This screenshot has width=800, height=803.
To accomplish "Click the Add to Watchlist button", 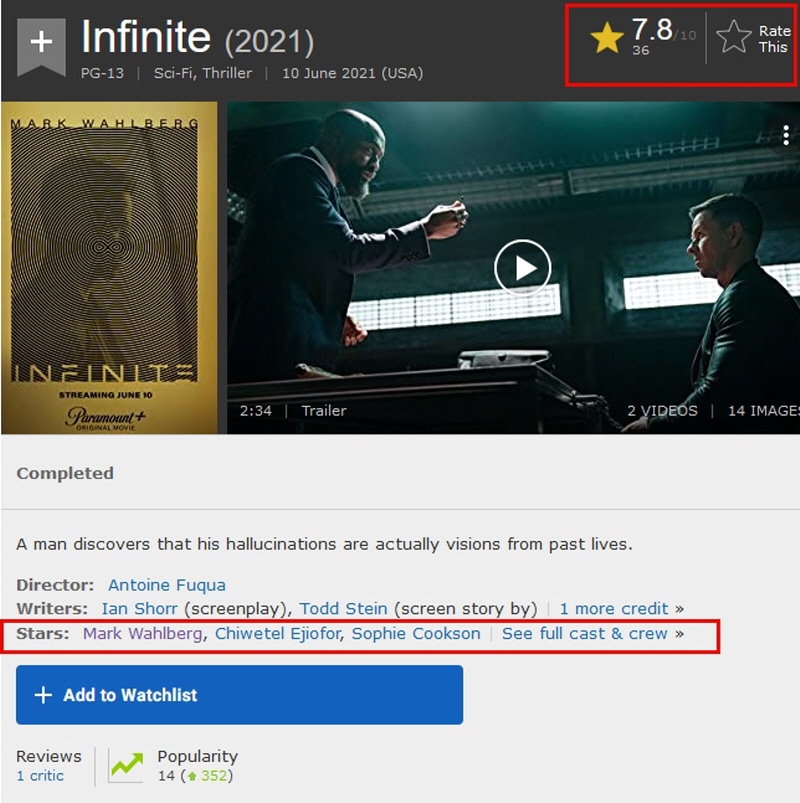I will [239, 695].
